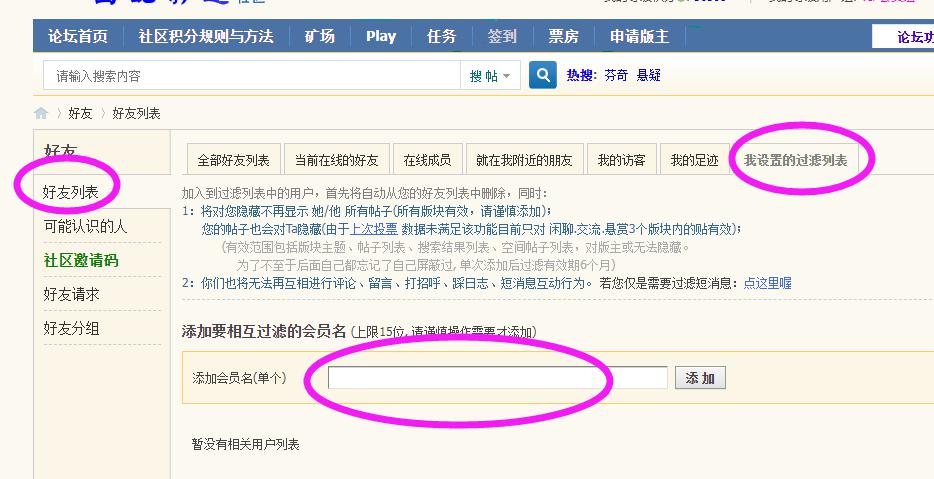Click hot search term 芬奇
This screenshot has height=479, width=934.
(x=616, y=75)
